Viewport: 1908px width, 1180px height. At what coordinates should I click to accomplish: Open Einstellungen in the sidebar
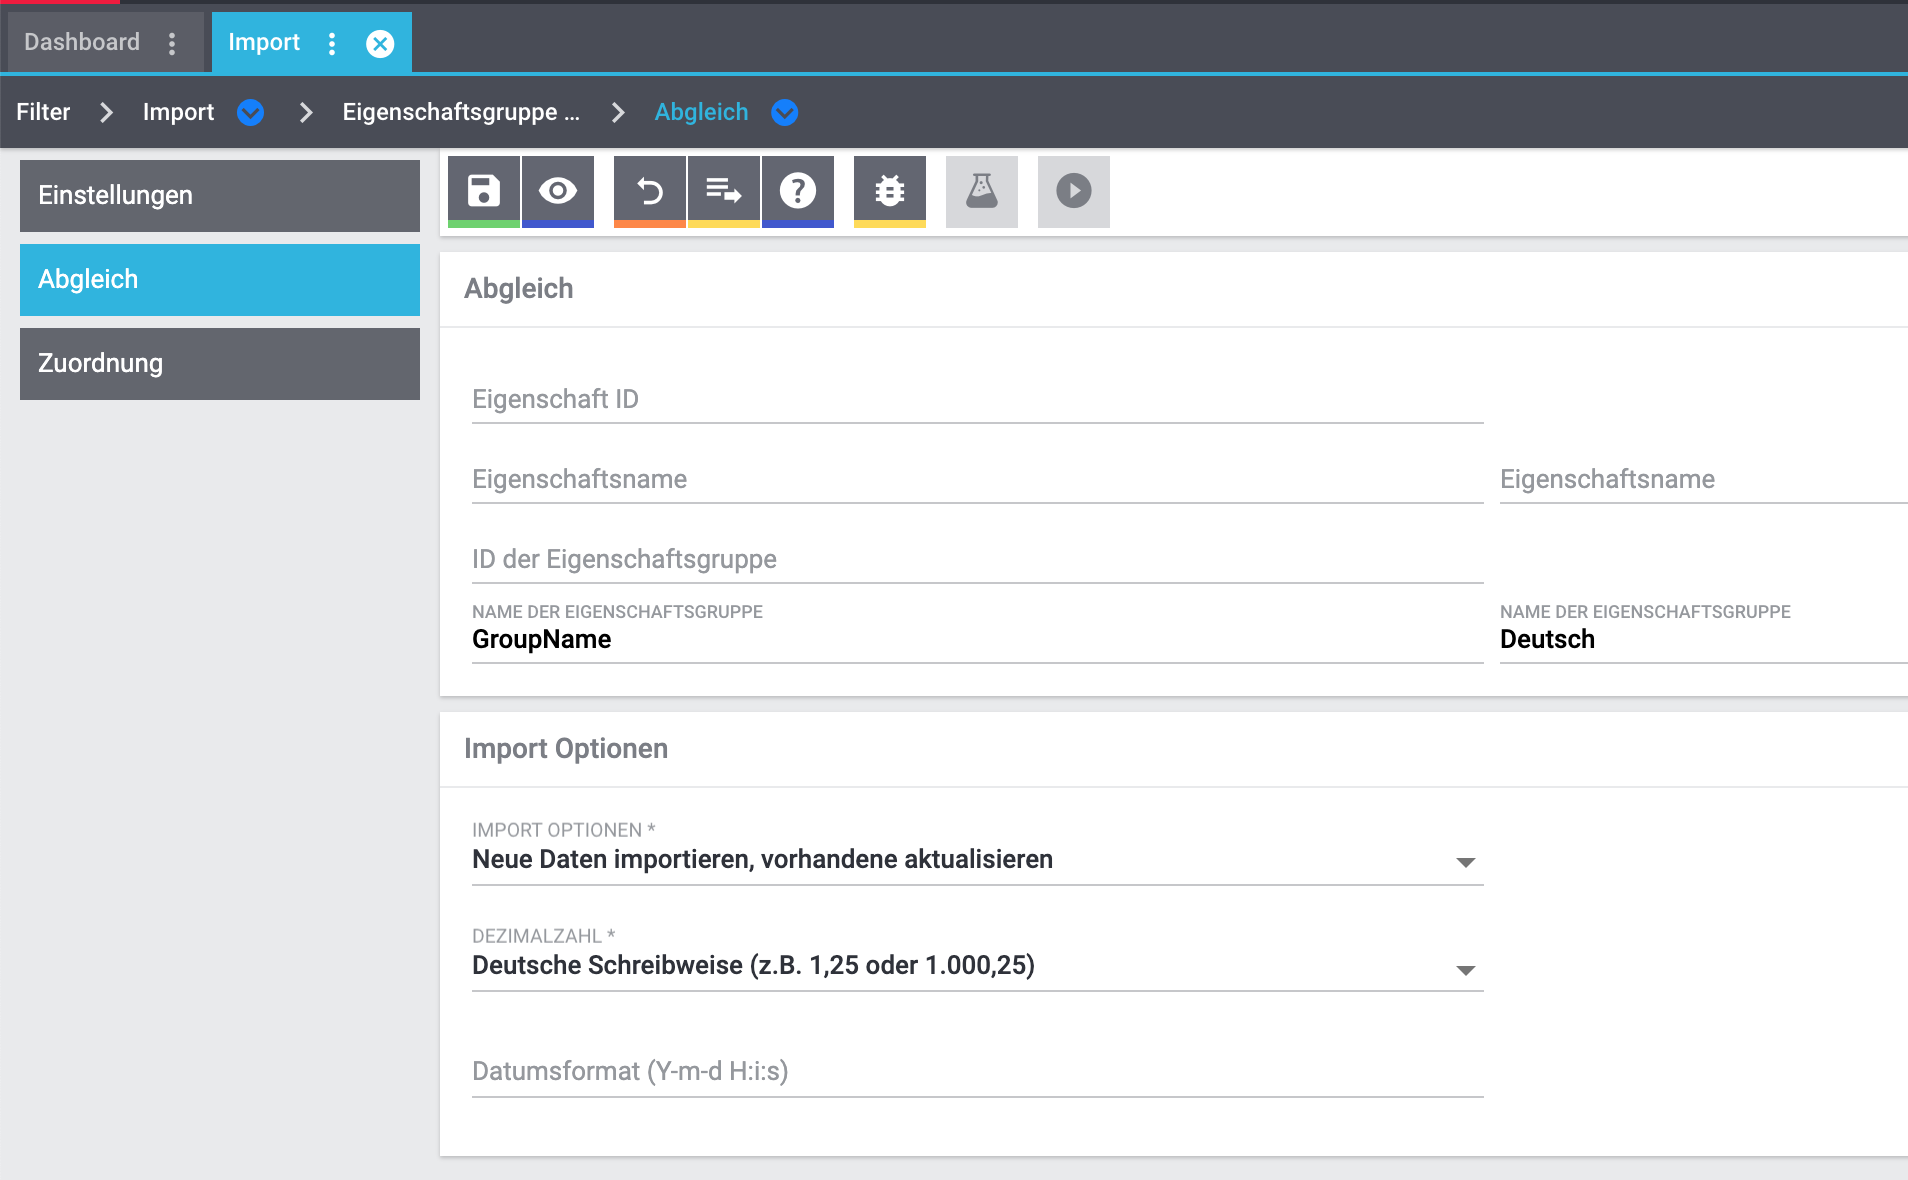(x=220, y=196)
